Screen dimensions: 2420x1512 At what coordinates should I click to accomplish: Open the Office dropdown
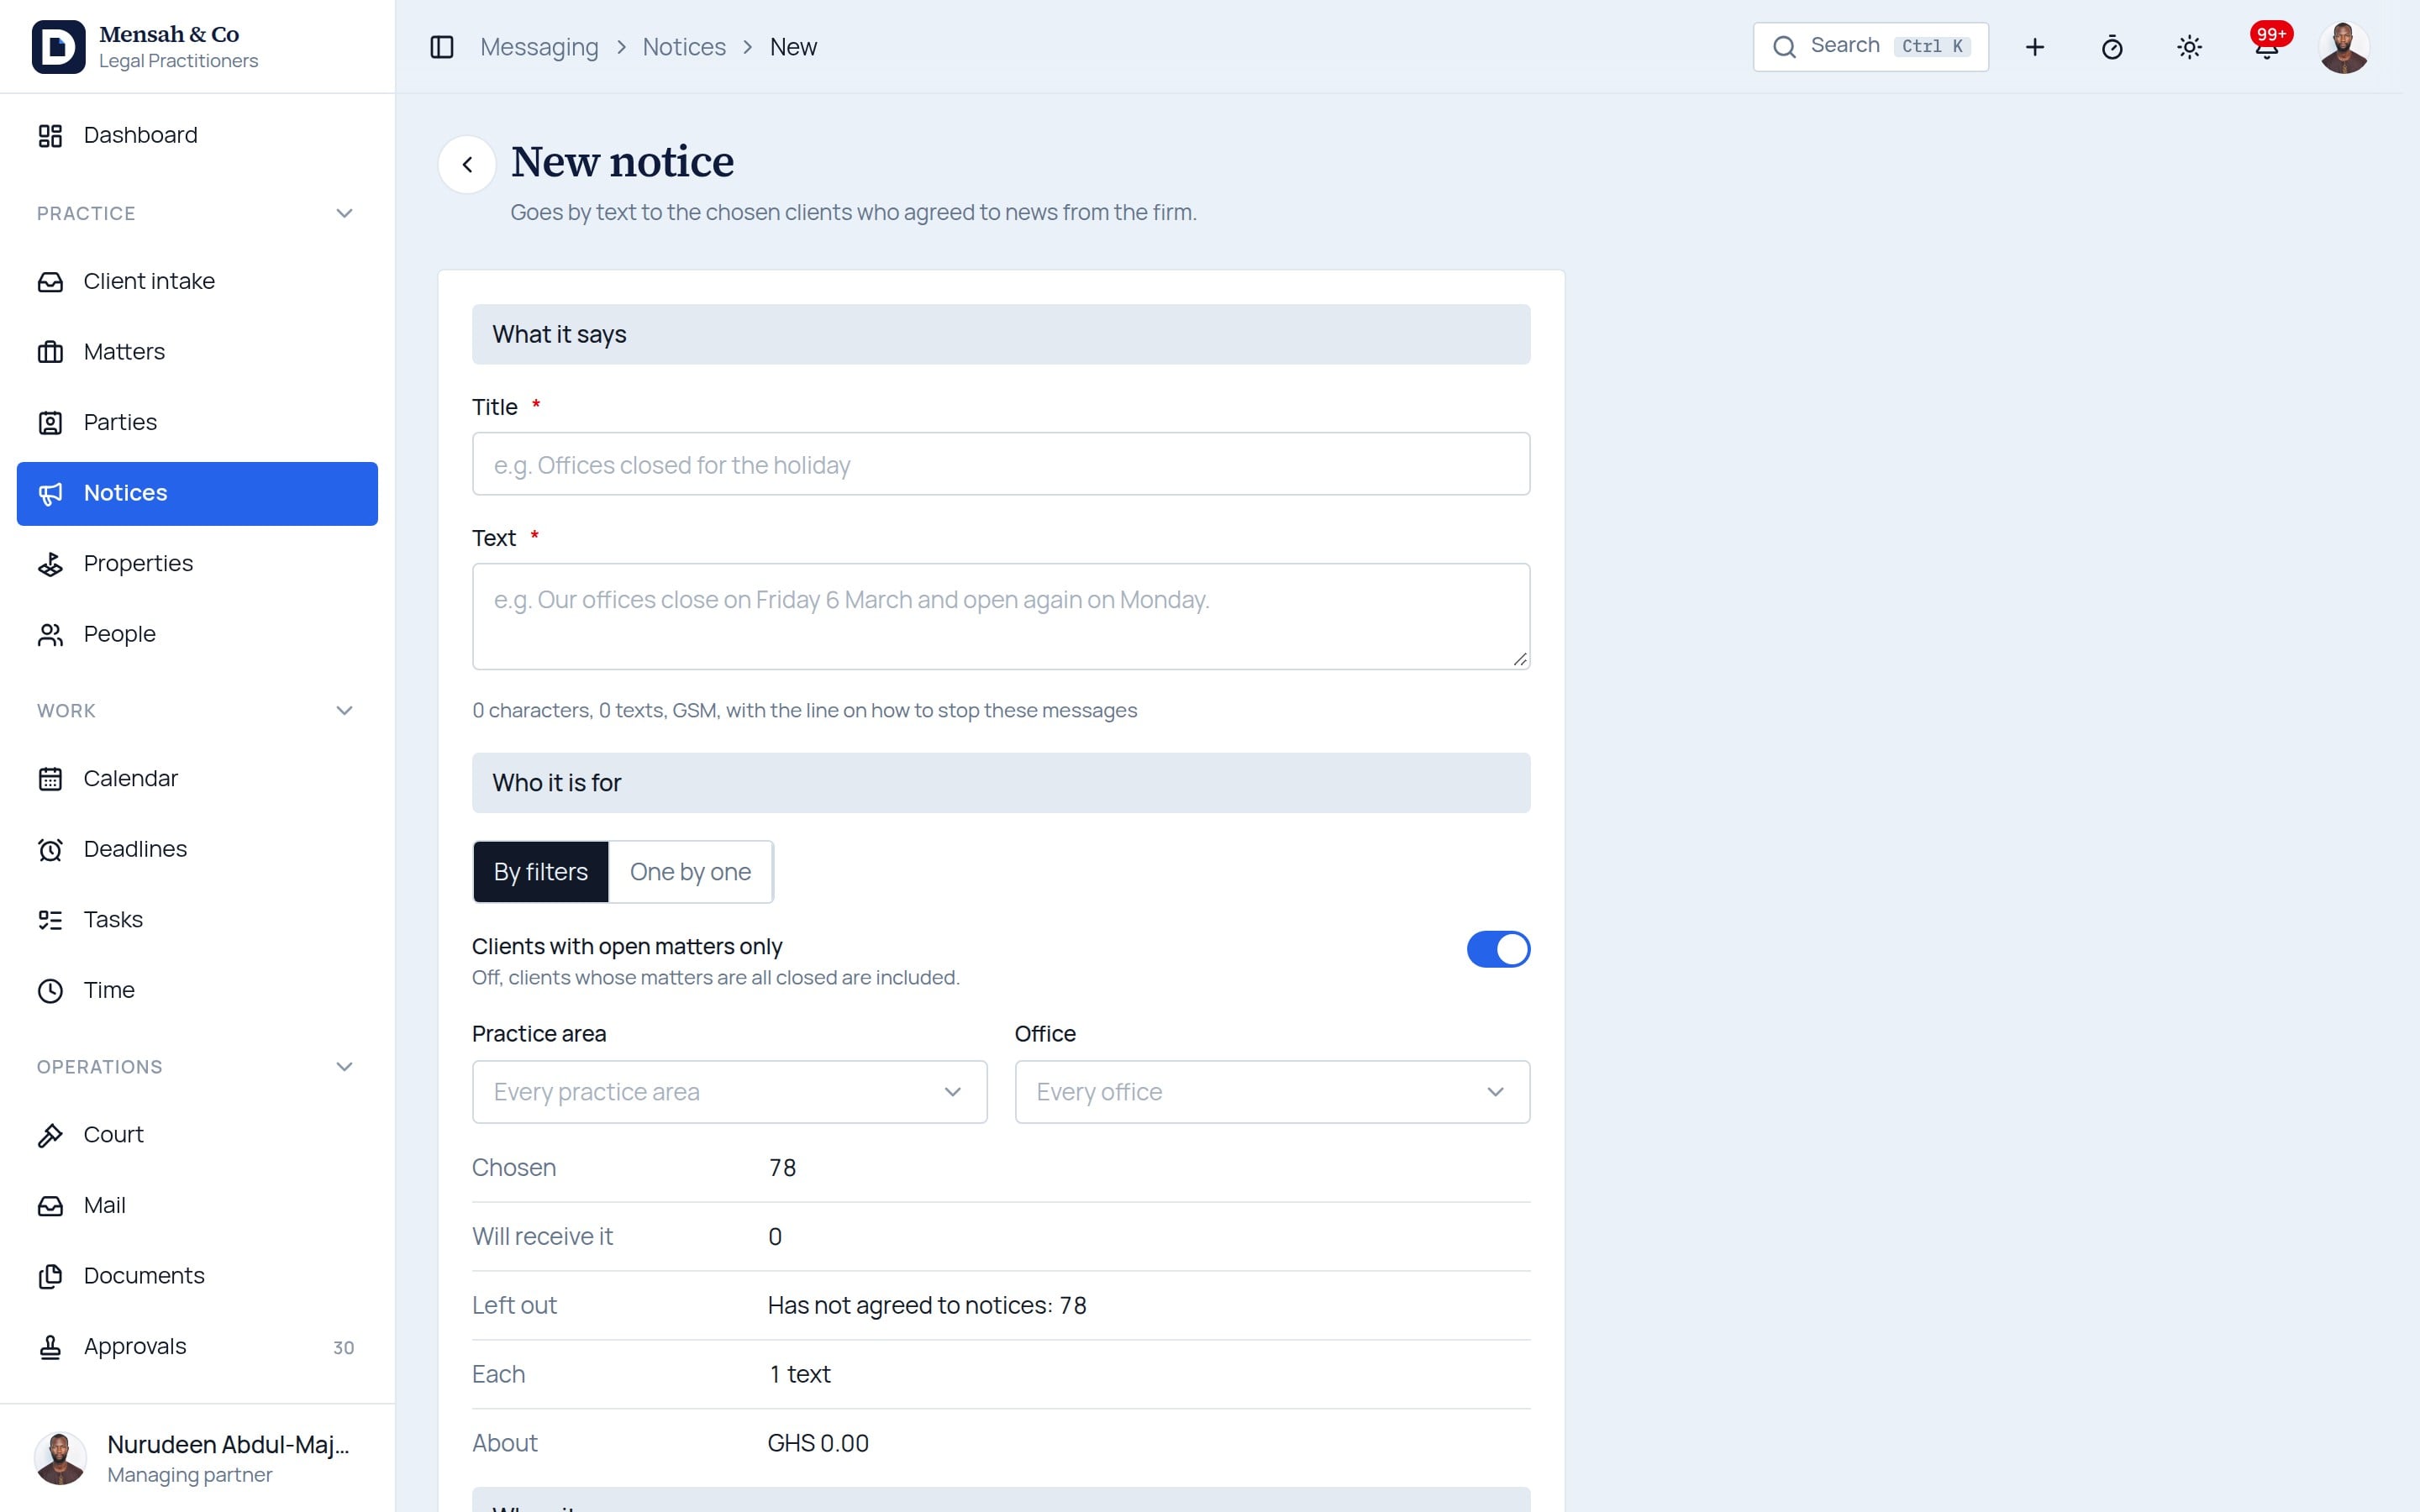point(1272,1092)
